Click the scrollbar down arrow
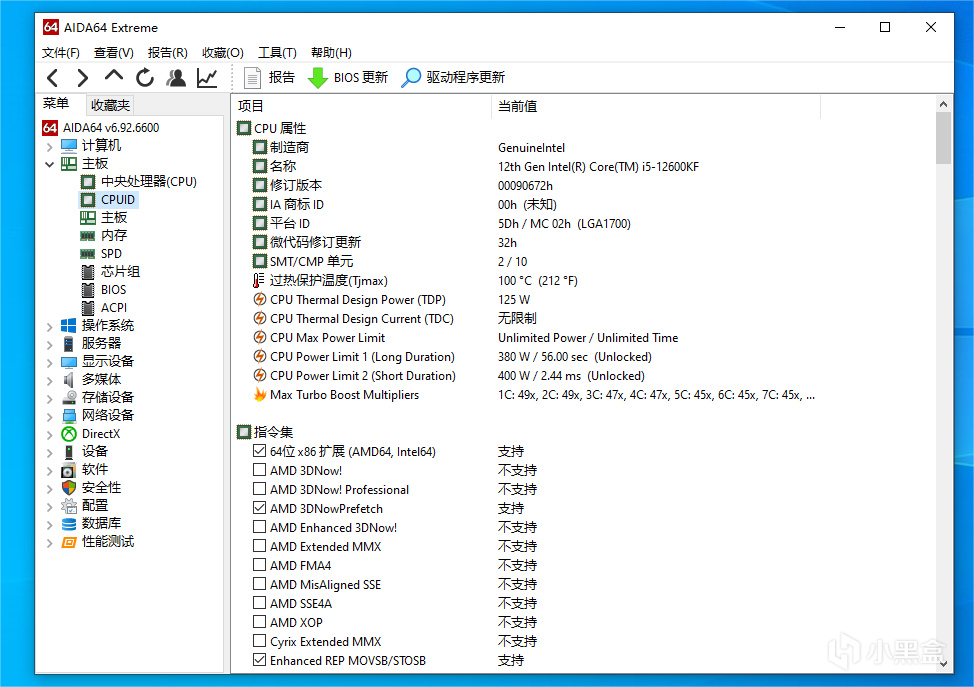The image size is (974, 687). [944, 663]
